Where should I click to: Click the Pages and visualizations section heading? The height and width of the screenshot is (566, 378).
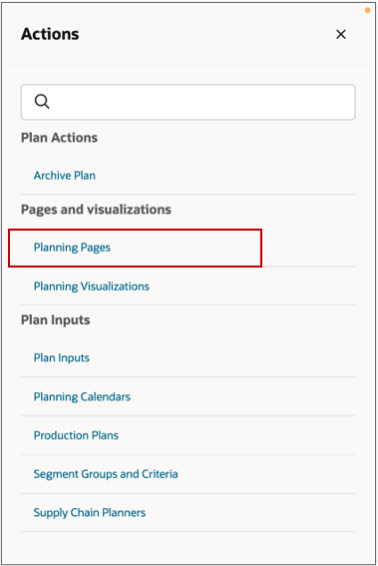pyautogui.click(x=96, y=209)
